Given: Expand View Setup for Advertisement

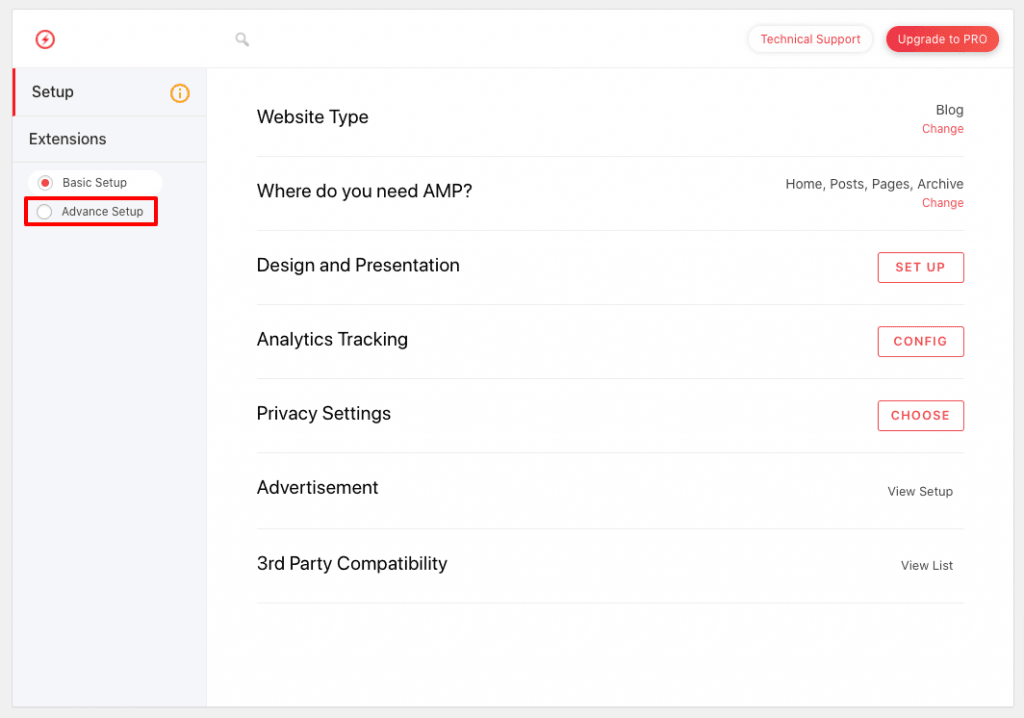Looking at the screenshot, I should 920,491.
